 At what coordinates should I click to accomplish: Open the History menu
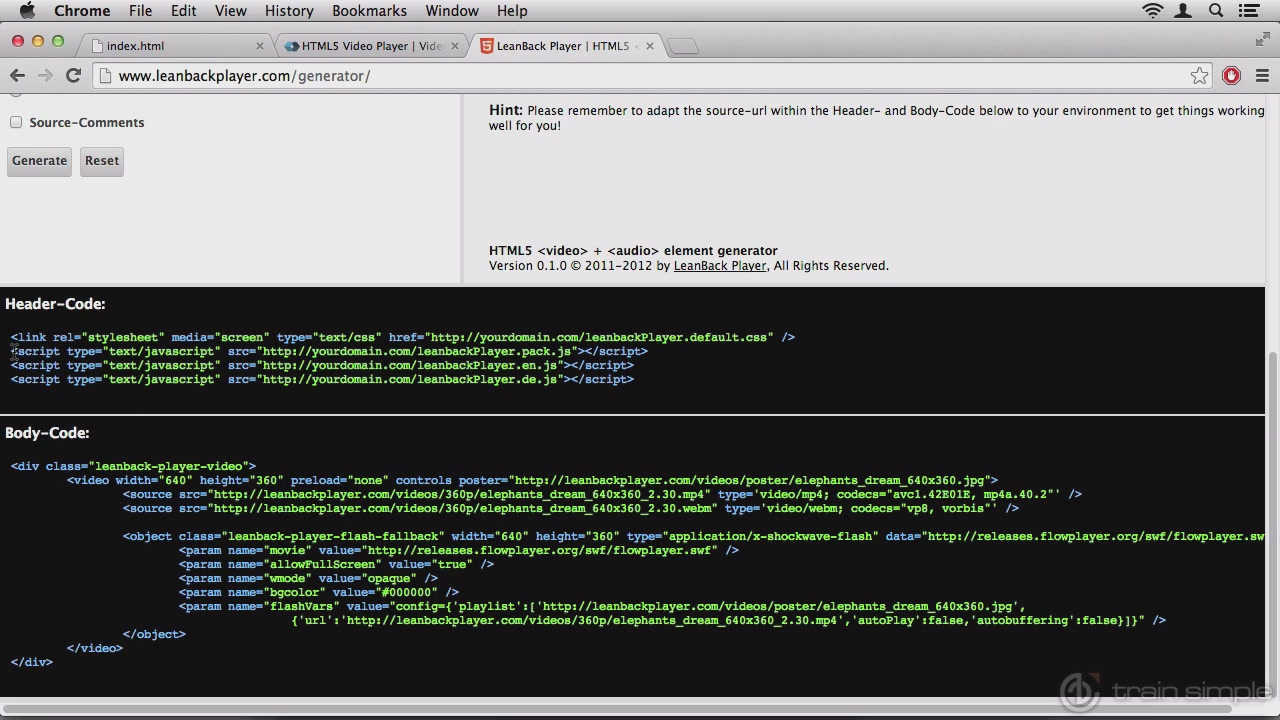[289, 11]
